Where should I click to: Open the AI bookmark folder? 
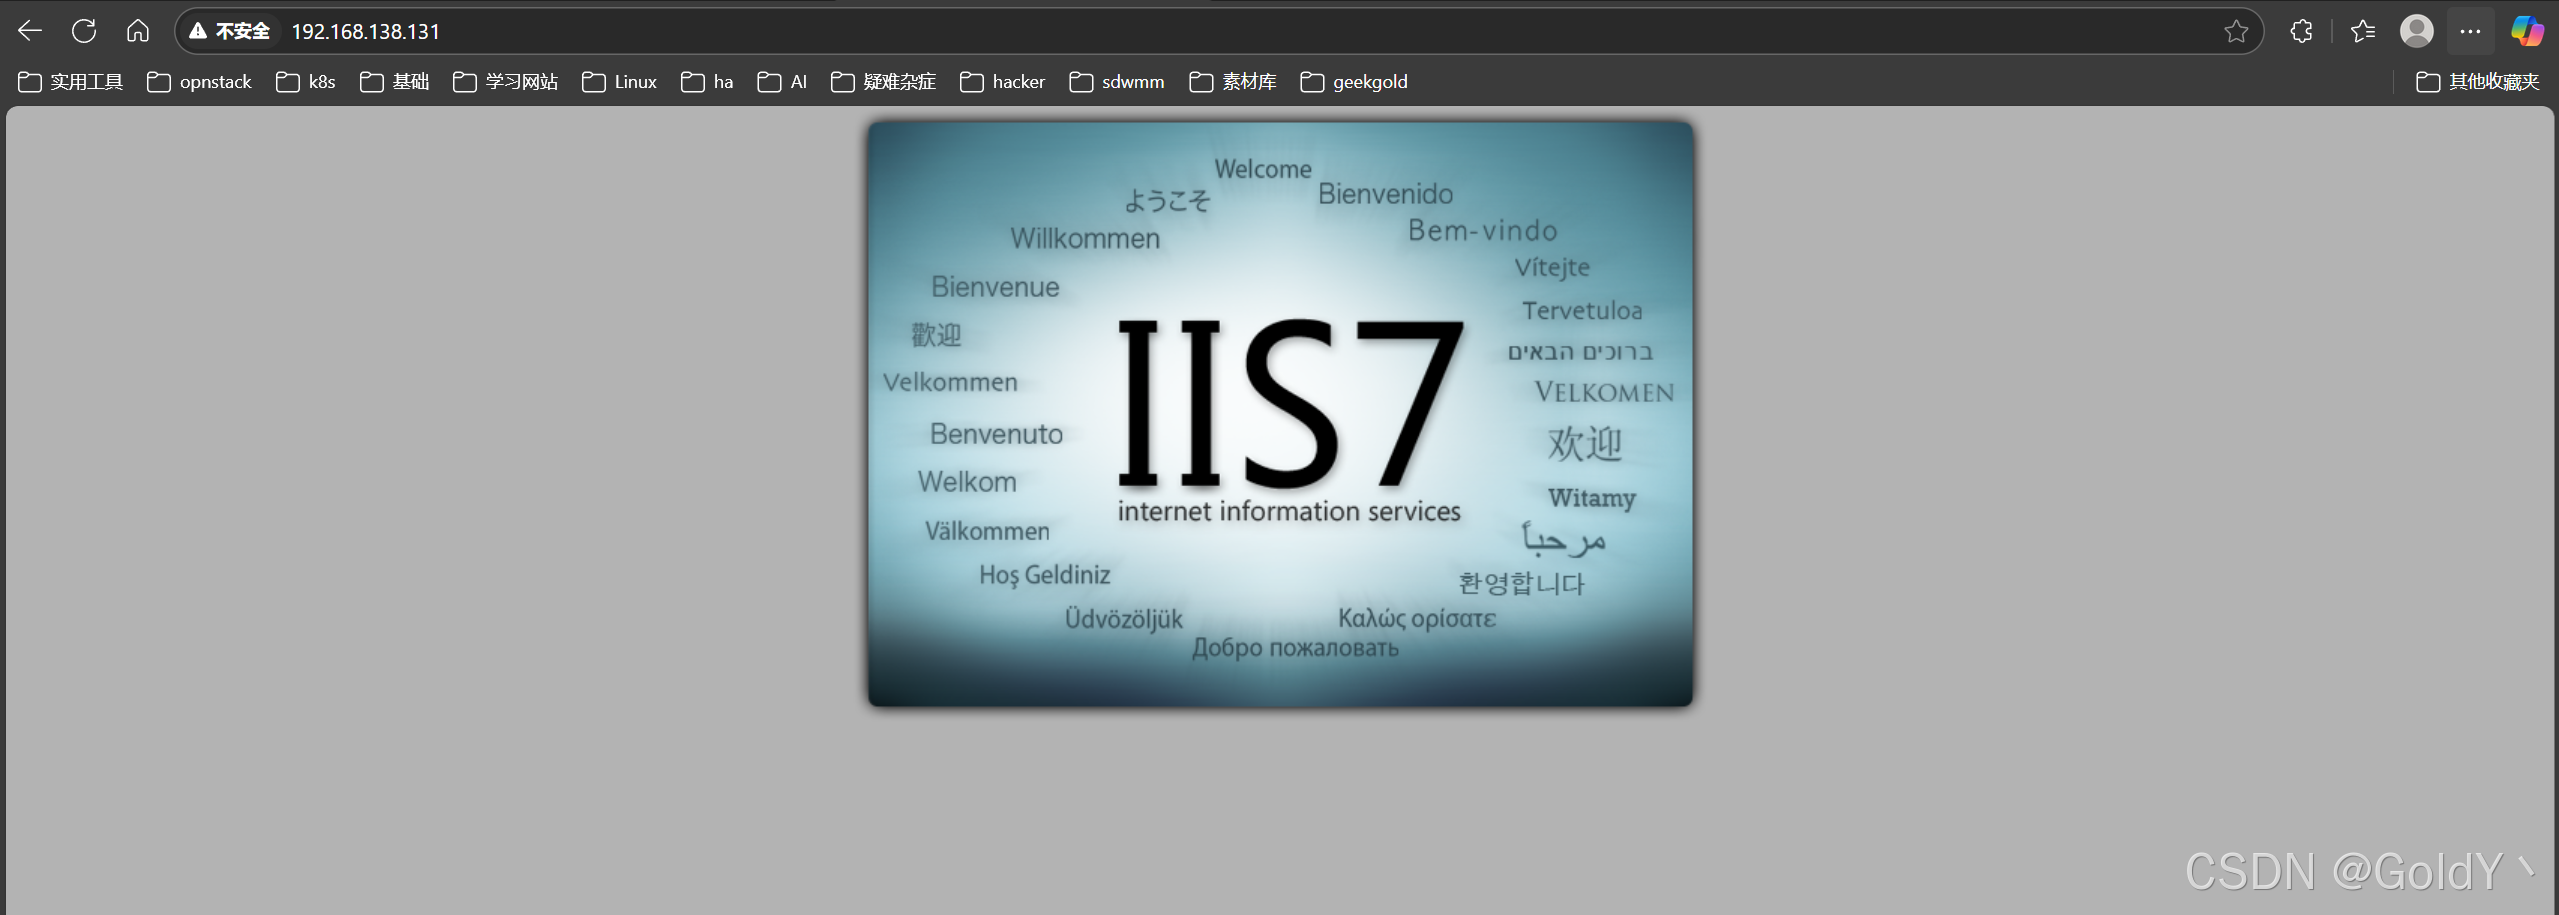[783, 82]
